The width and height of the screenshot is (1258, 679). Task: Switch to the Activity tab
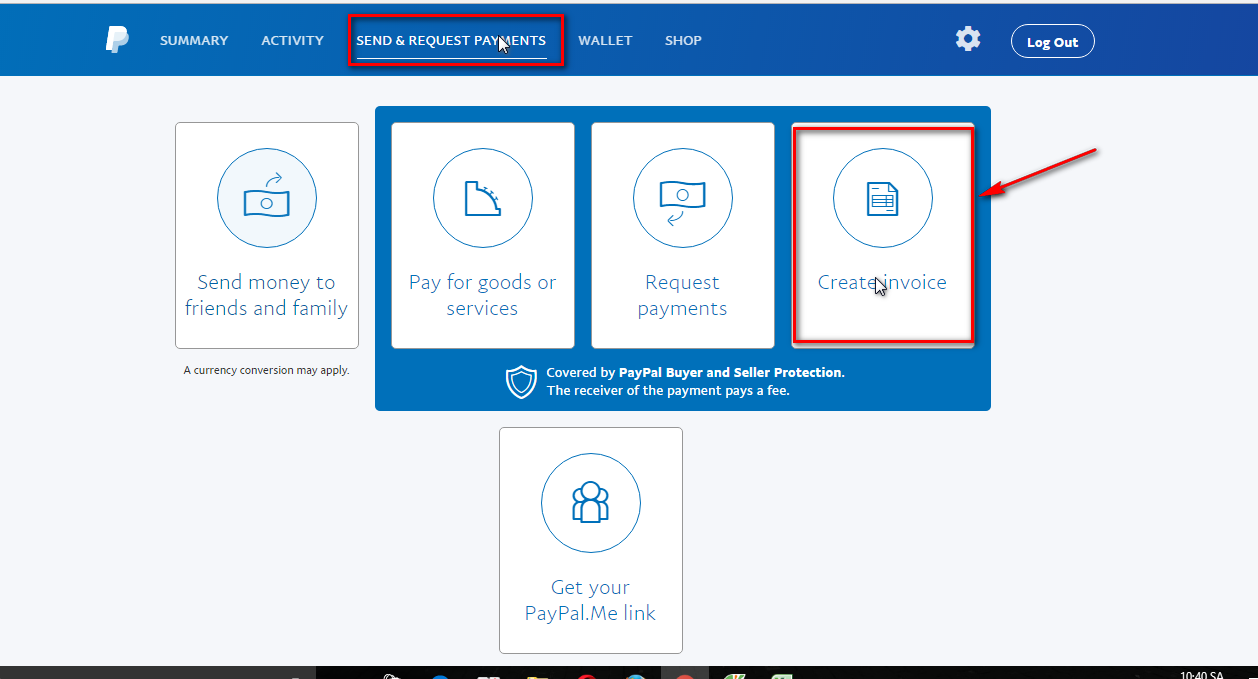tap(292, 41)
